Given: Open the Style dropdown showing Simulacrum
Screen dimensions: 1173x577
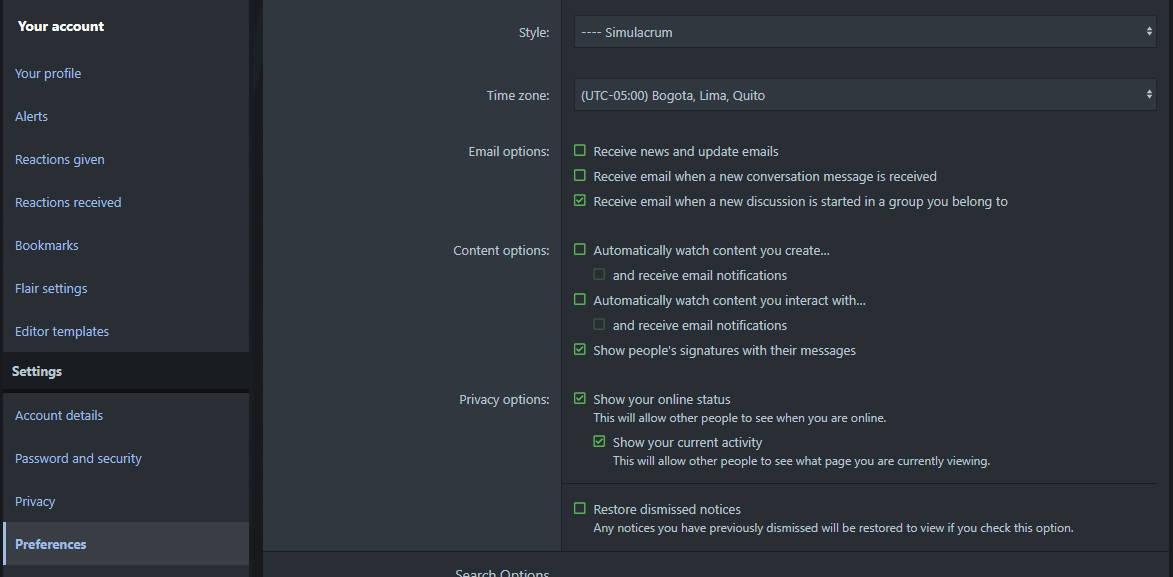Looking at the screenshot, I should tap(865, 32).
